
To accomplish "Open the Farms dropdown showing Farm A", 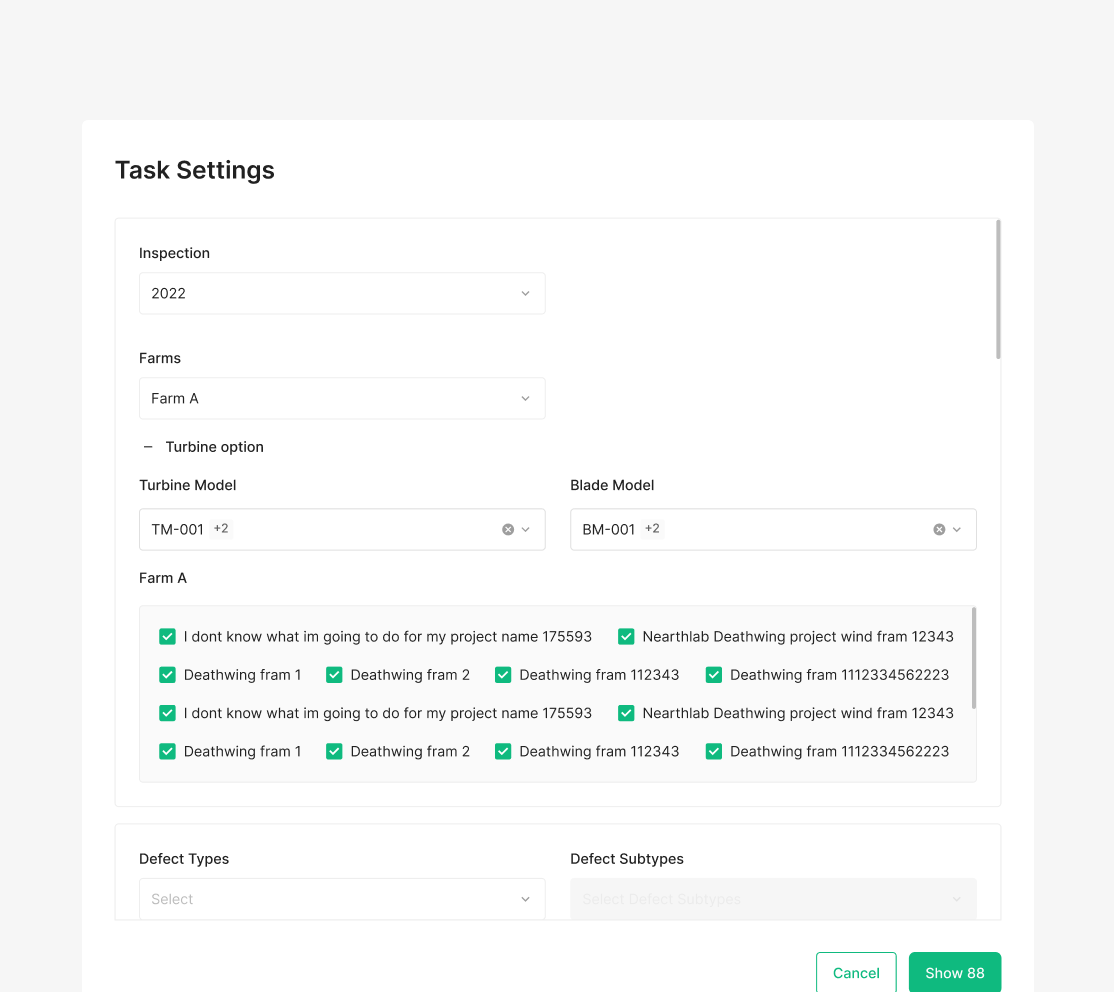I will tap(342, 398).
